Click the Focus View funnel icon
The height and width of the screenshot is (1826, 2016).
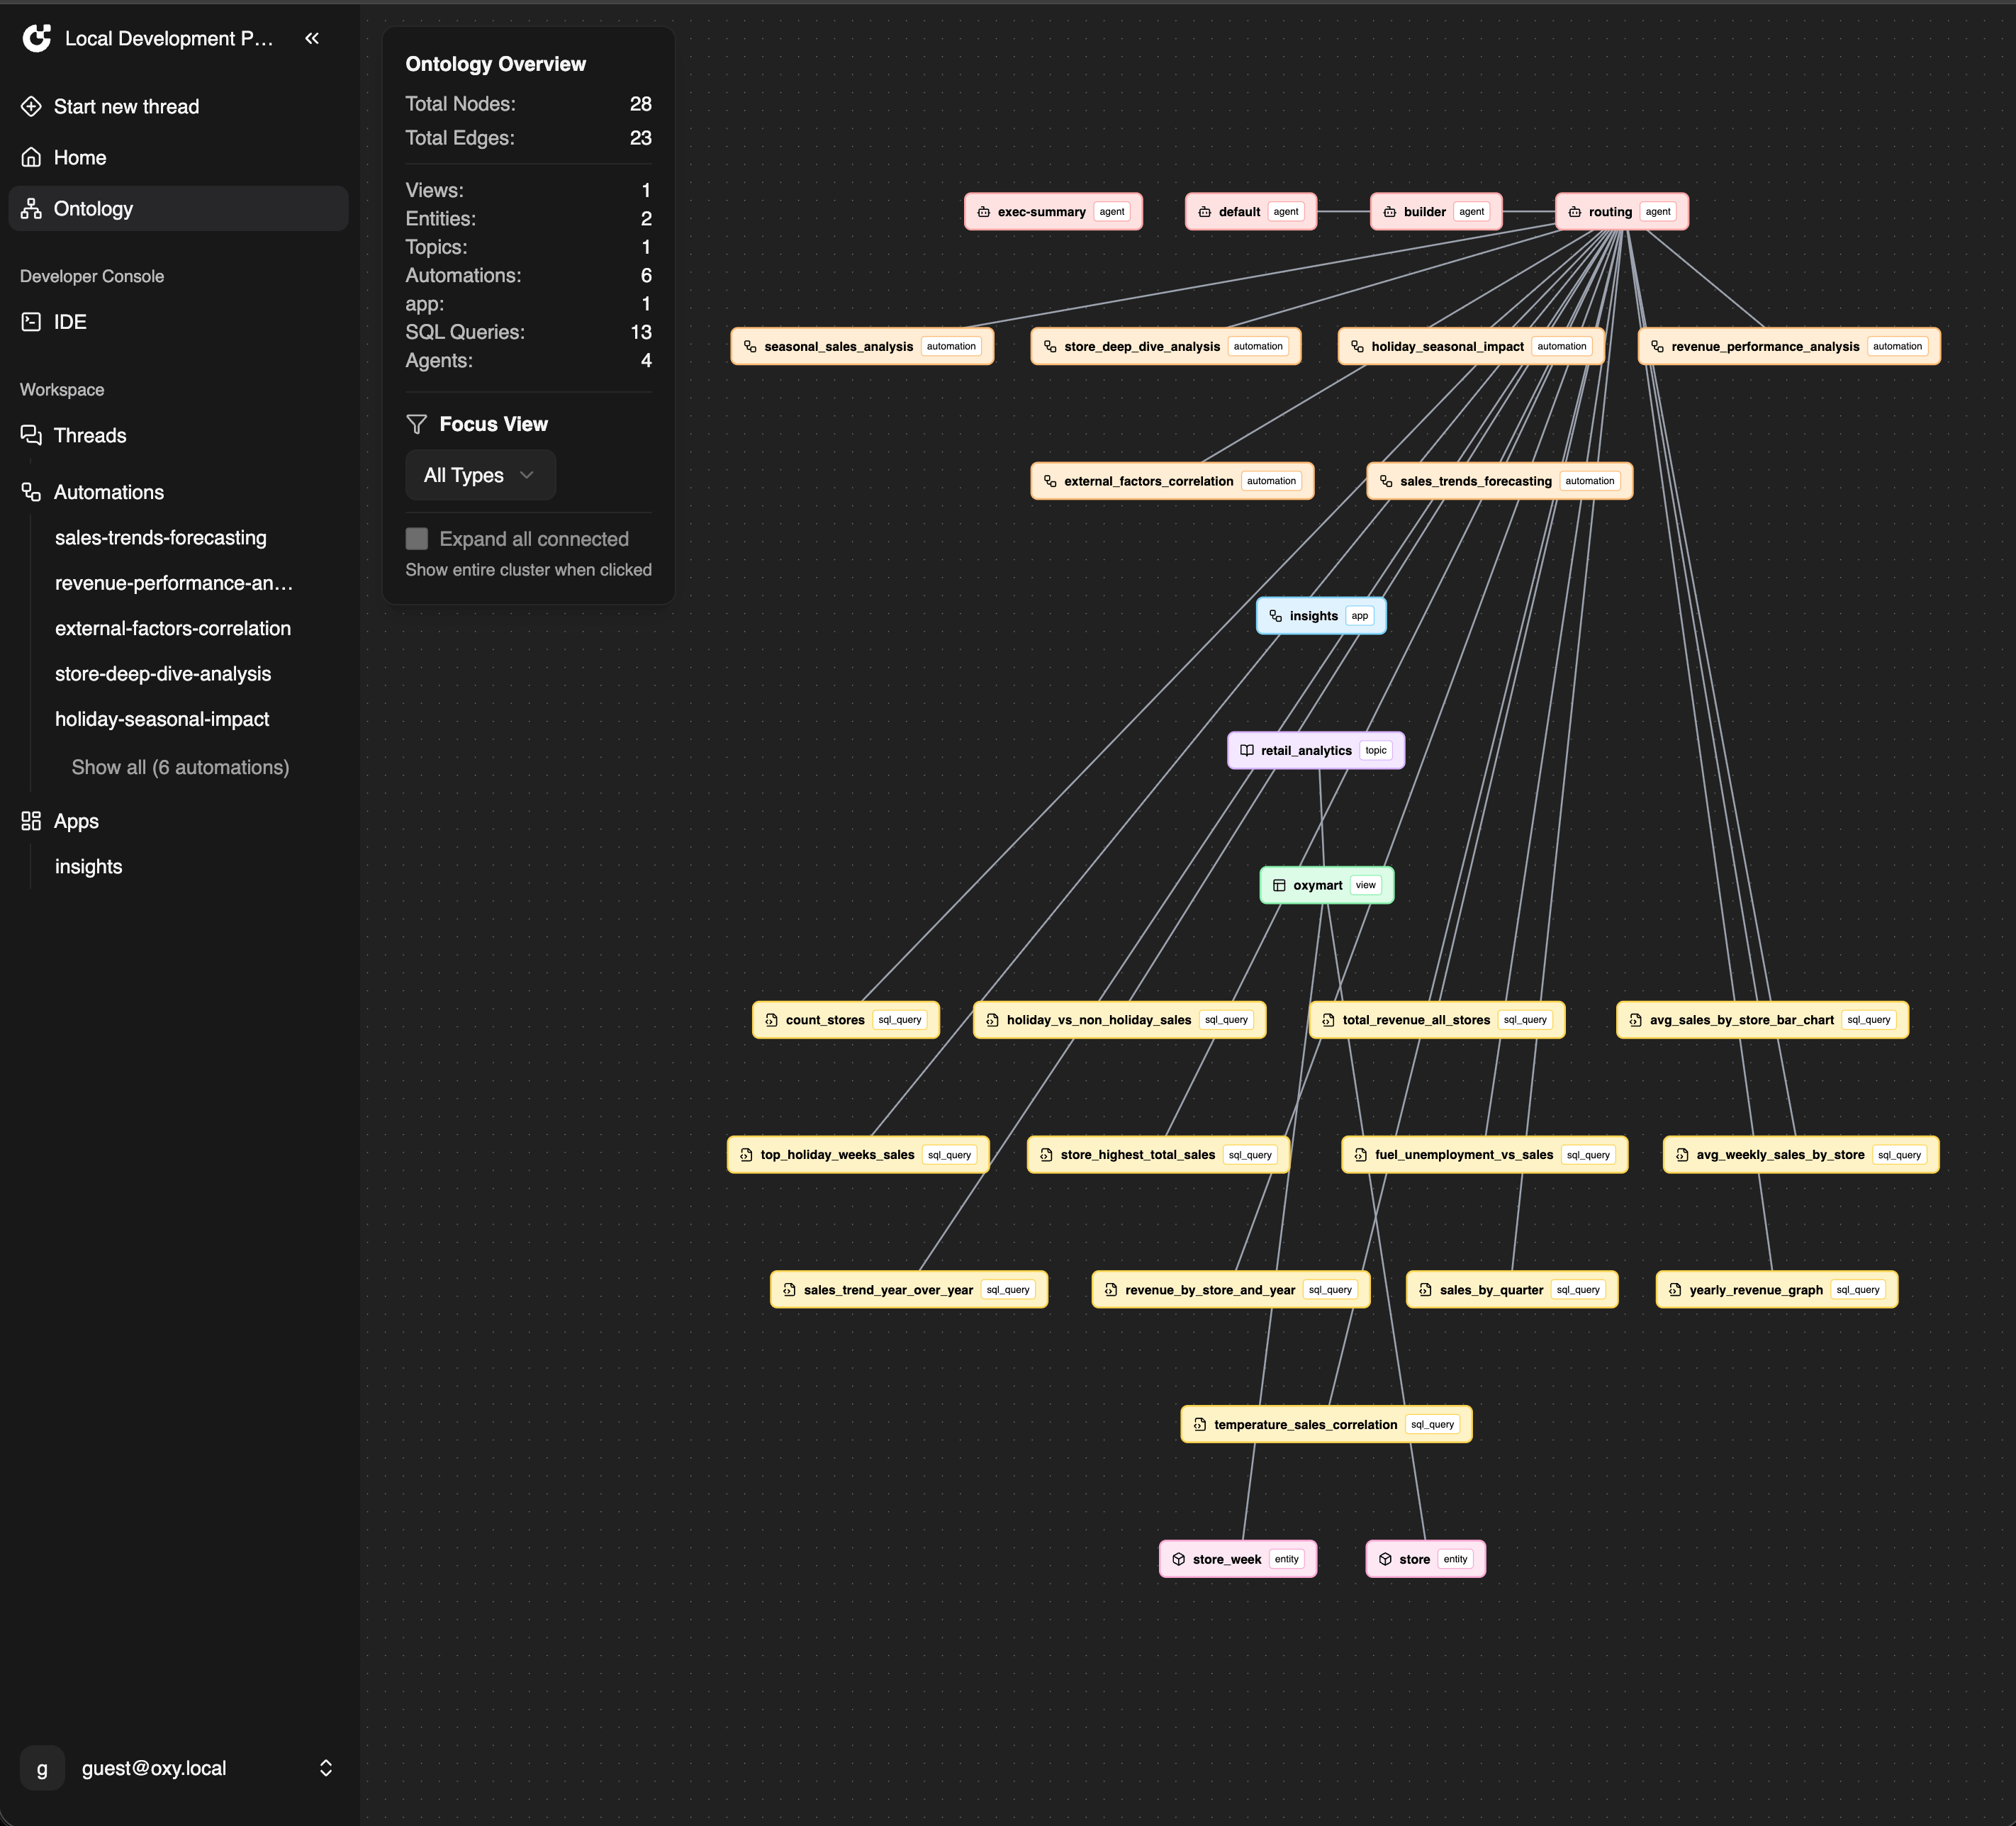pyautogui.click(x=417, y=424)
